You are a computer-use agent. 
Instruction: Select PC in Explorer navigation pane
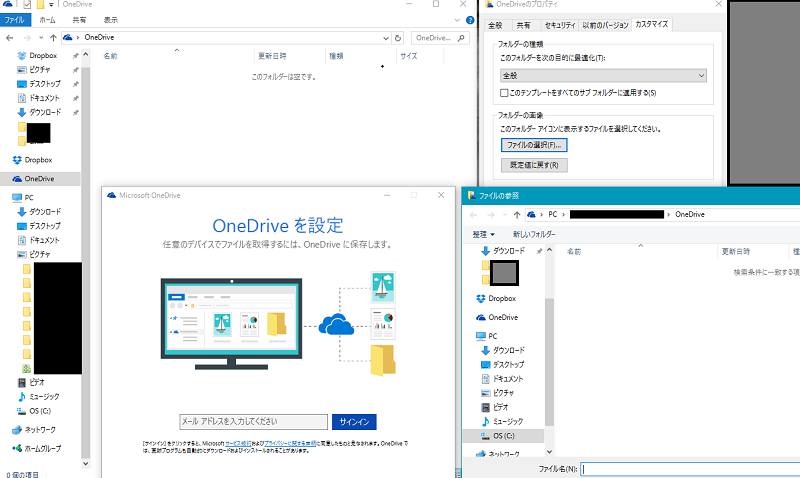click(29, 197)
